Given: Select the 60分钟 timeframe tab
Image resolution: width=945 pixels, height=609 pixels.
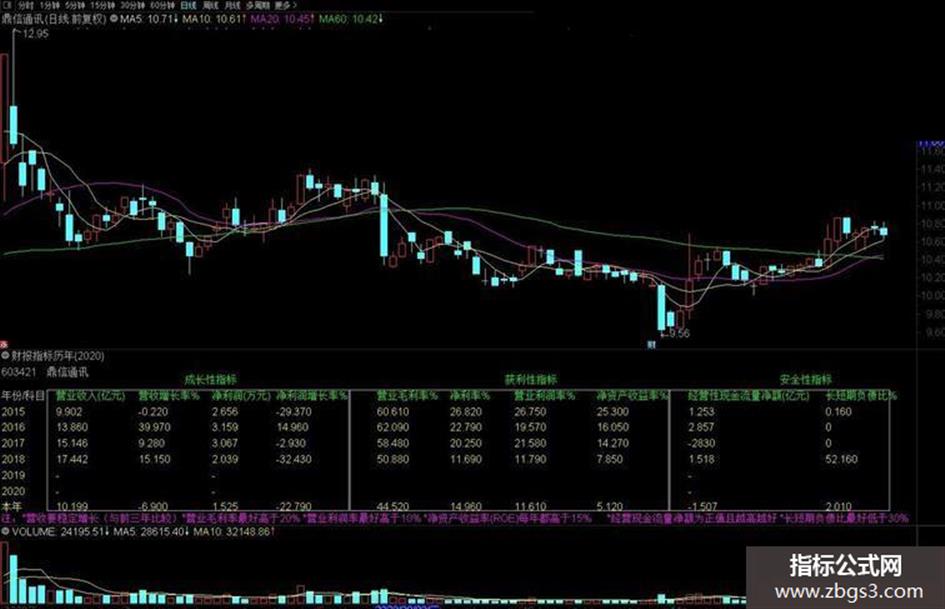Looking at the screenshot, I should point(162,5).
